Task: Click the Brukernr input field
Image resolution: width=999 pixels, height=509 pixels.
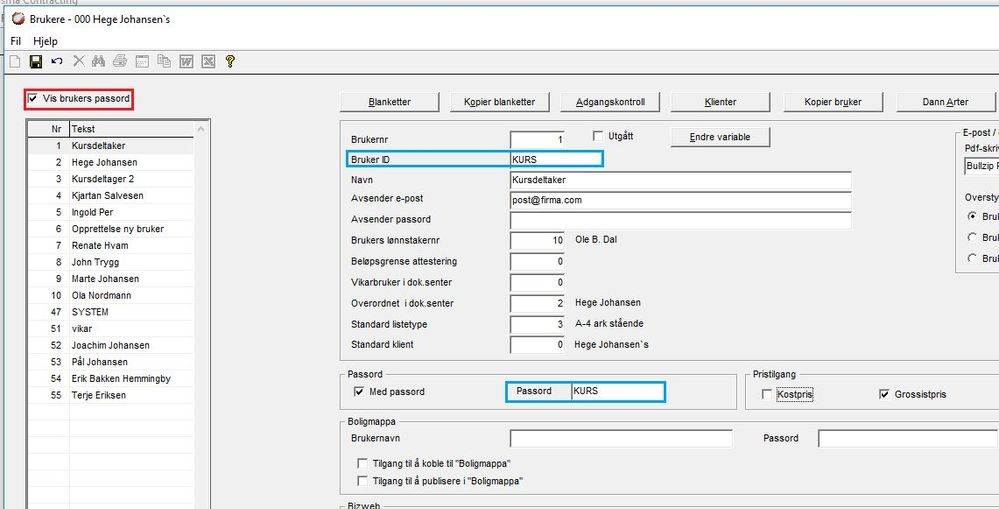Action: tap(537, 140)
